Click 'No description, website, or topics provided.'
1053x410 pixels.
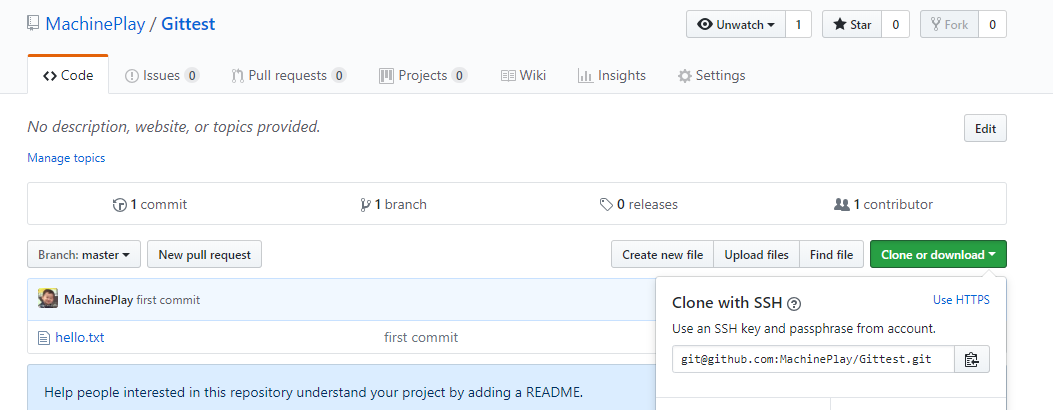[x=174, y=126]
